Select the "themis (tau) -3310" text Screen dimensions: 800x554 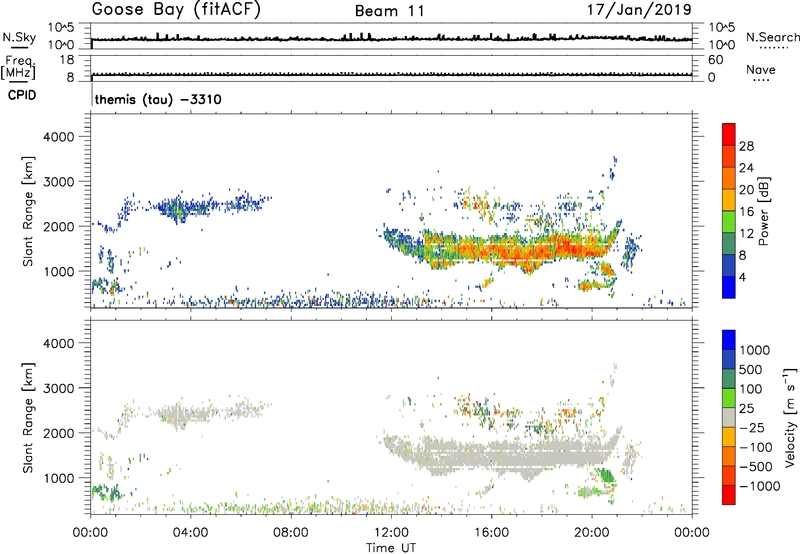(158, 99)
